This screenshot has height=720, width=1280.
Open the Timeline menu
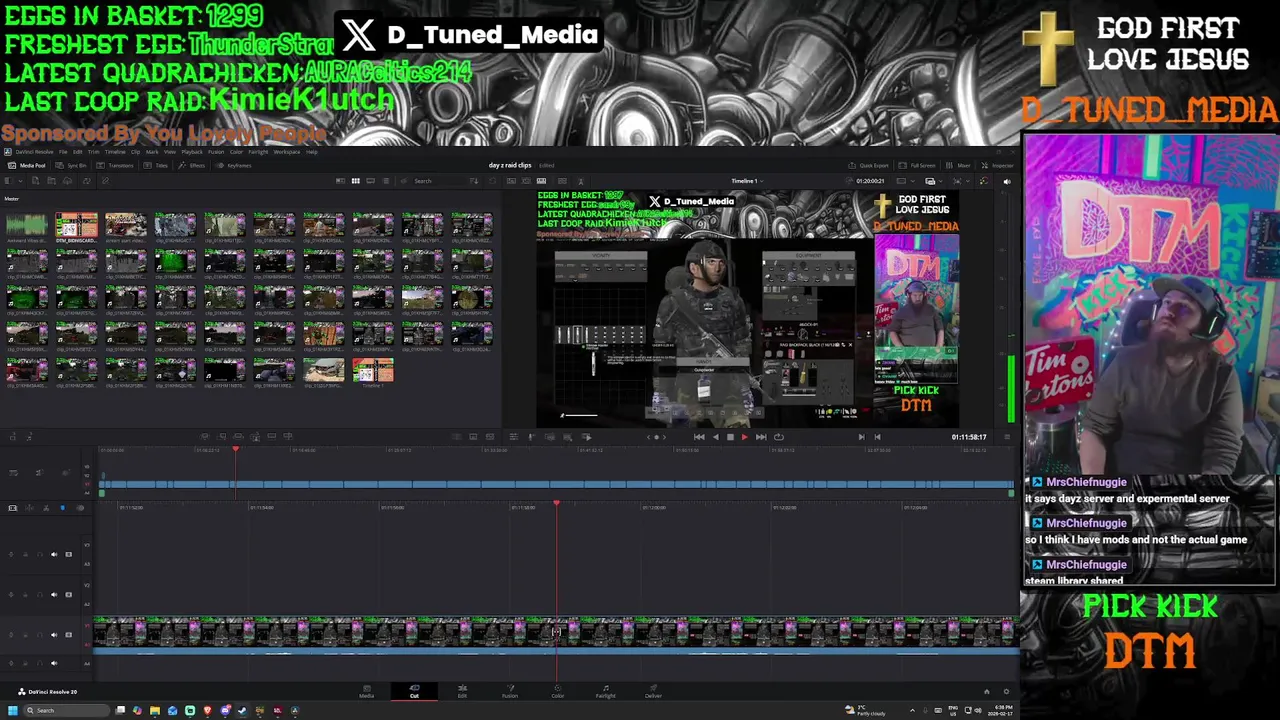tap(115, 152)
